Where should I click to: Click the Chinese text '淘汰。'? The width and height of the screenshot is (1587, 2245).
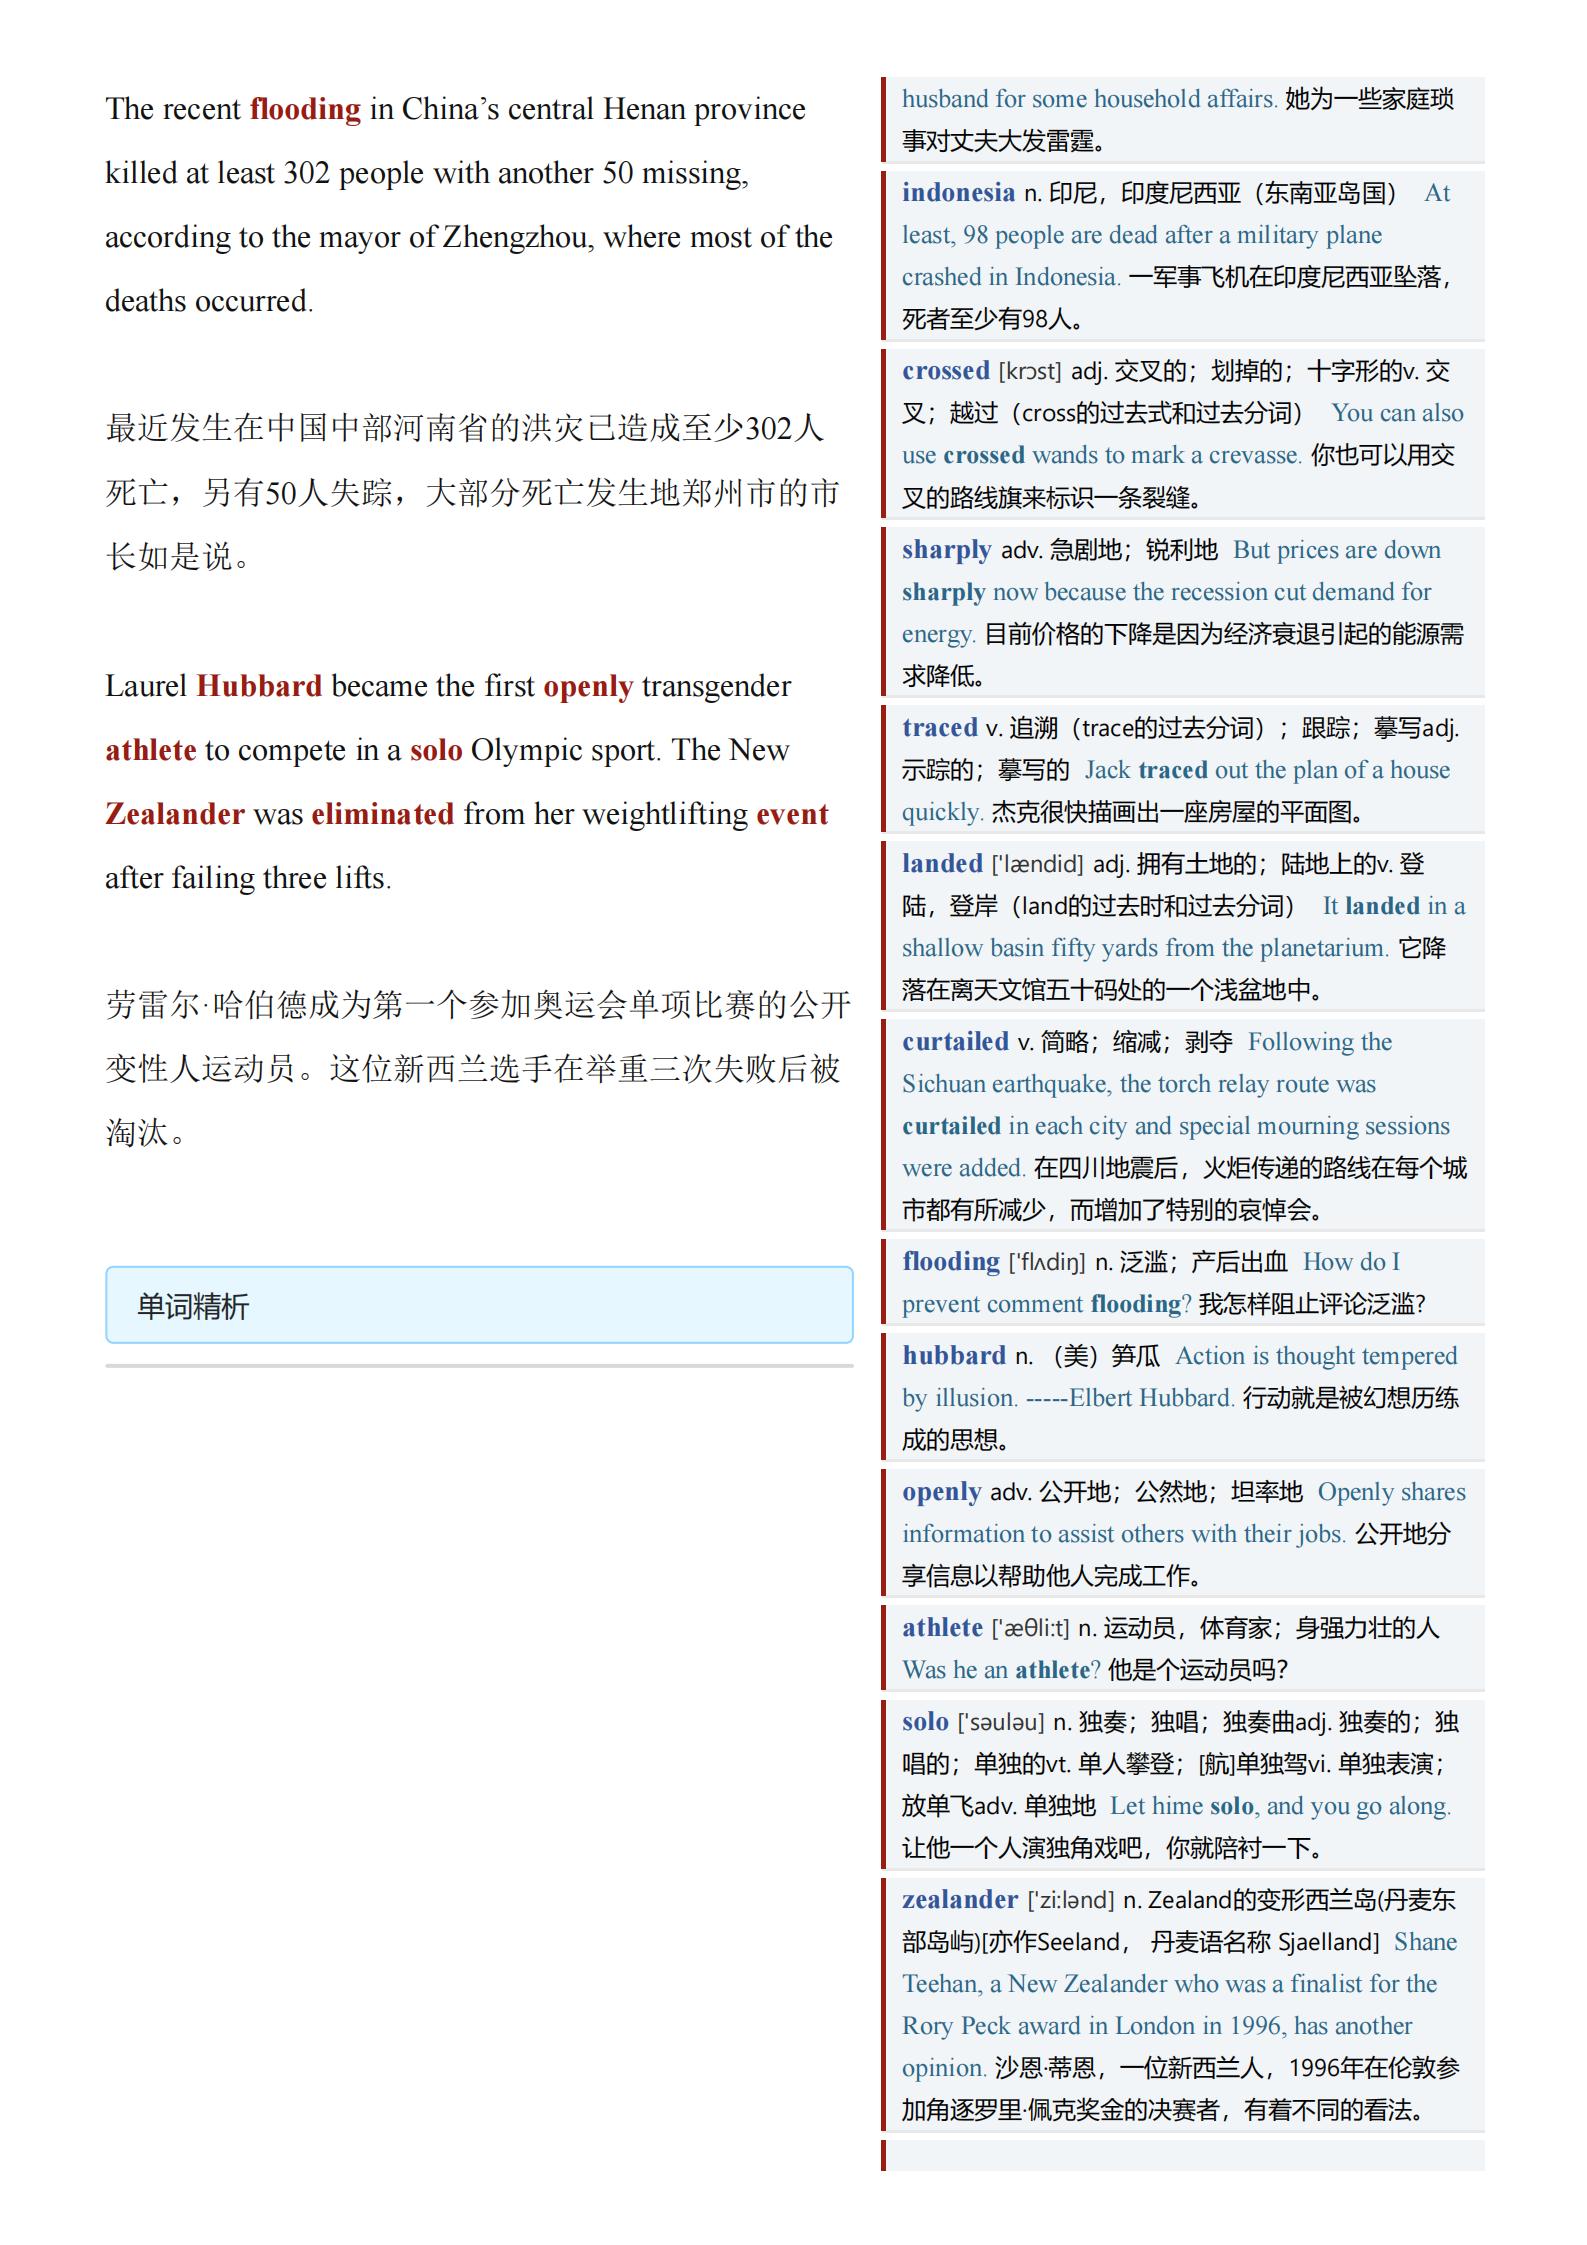[146, 1133]
